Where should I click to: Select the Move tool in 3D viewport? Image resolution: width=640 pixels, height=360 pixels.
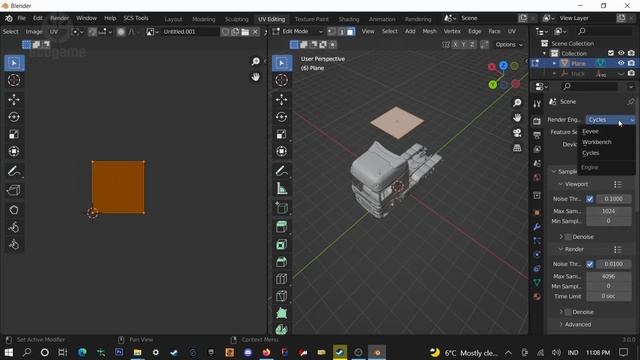click(281, 99)
